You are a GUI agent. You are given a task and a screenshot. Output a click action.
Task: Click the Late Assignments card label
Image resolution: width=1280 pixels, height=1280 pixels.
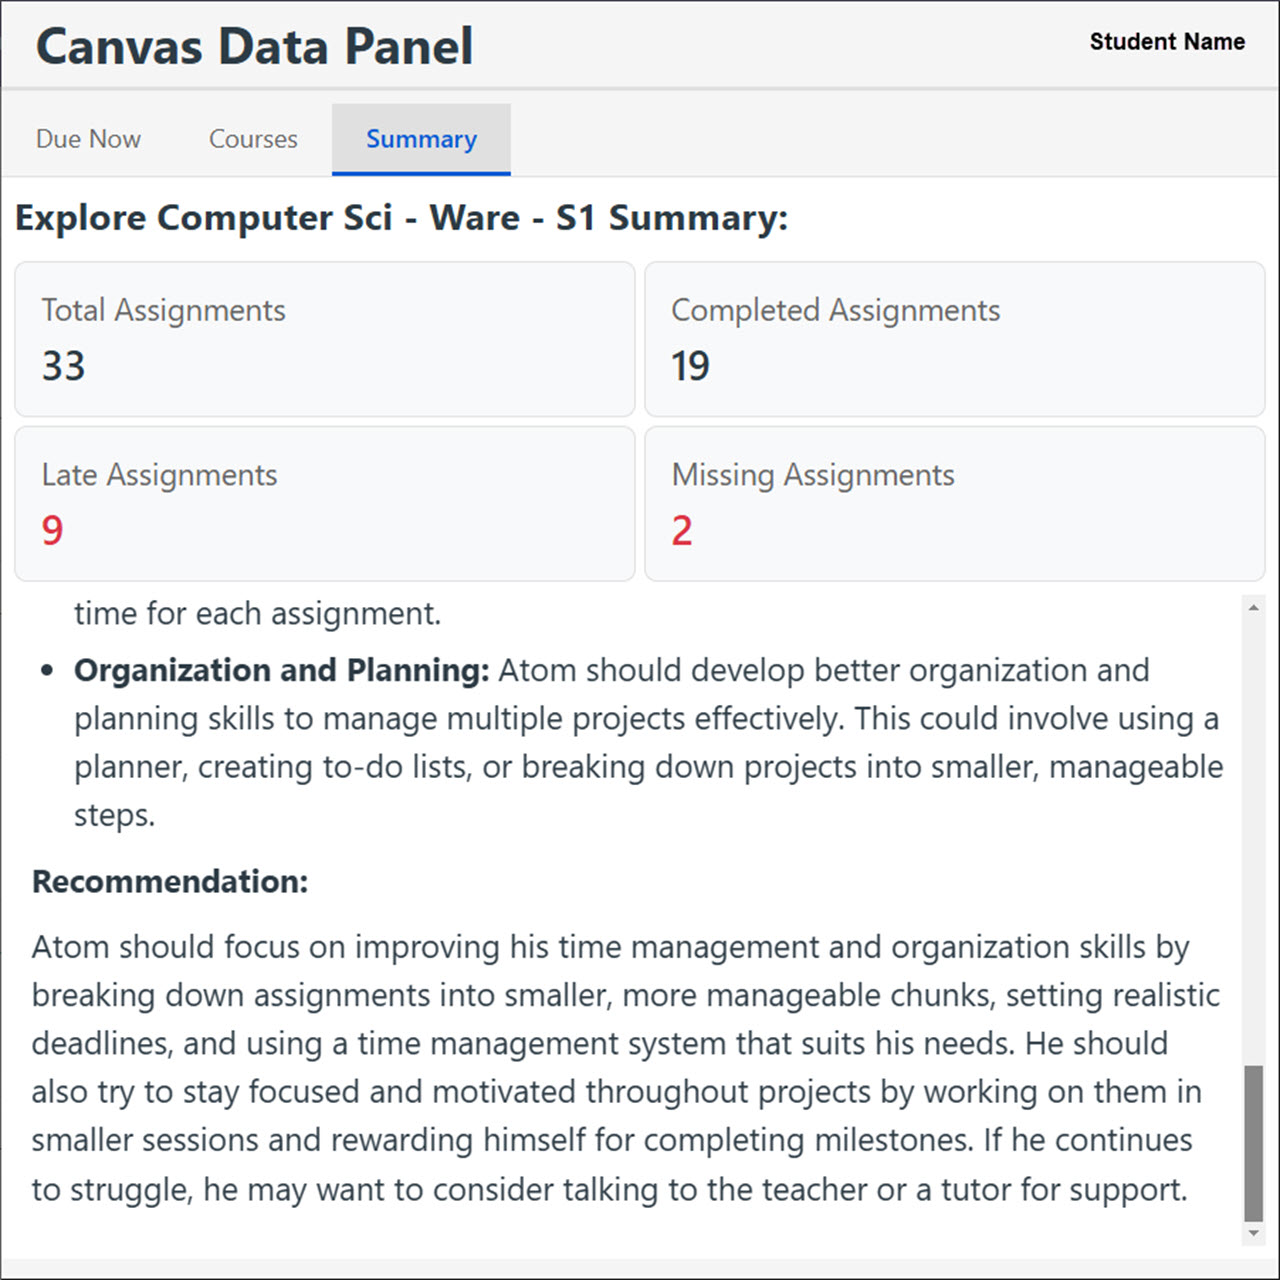pyautogui.click(x=160, y=475)
